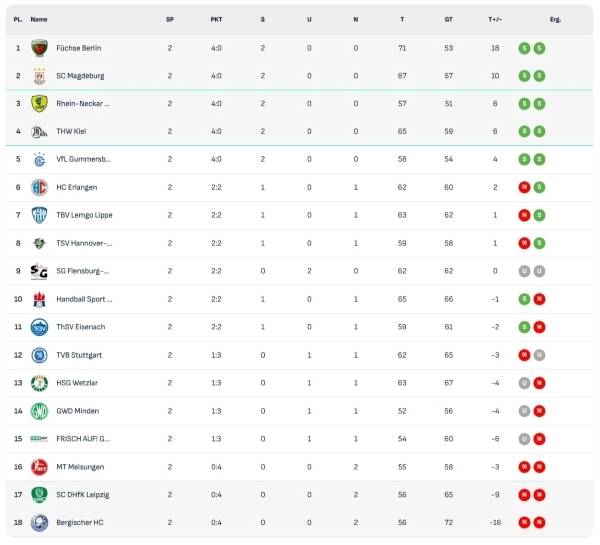Click the Füchse Berlin club logo
Image resolution: width=600 pixels, height=545 pixels.
pyautogui.click(x=39, y=48)
